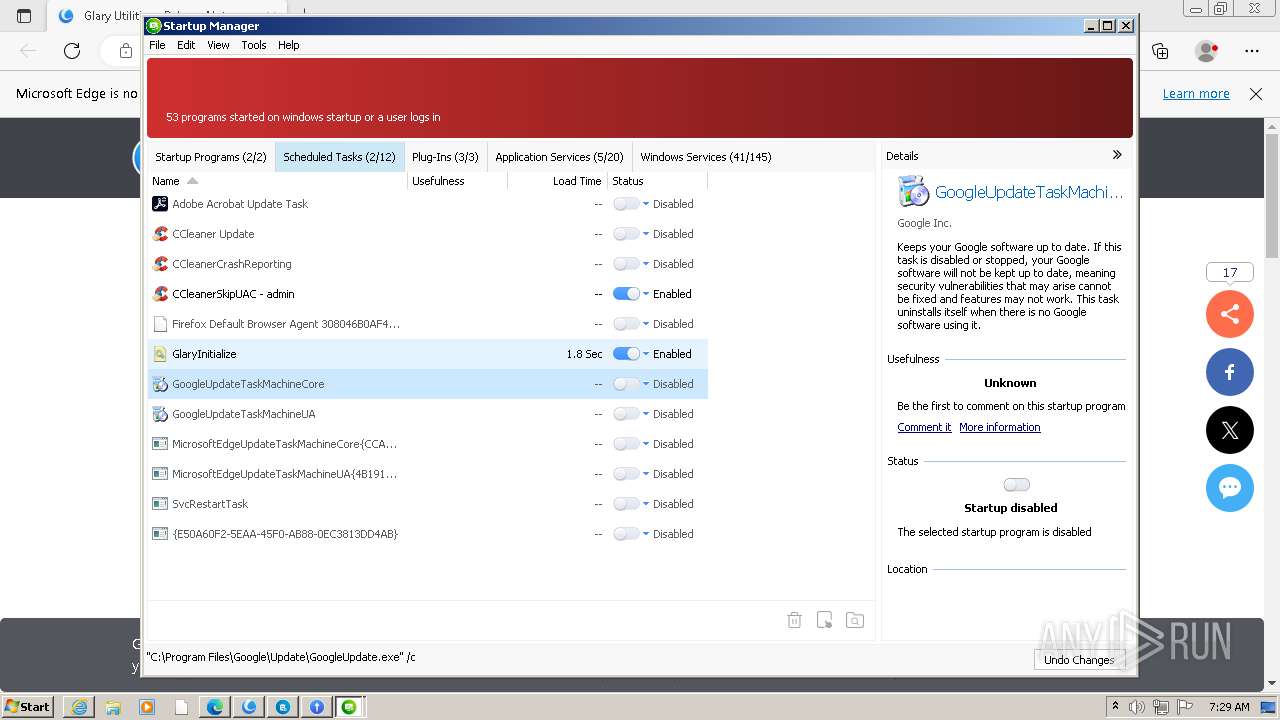
Task: Click the open file location folder icon
Action: click(855, 620)
